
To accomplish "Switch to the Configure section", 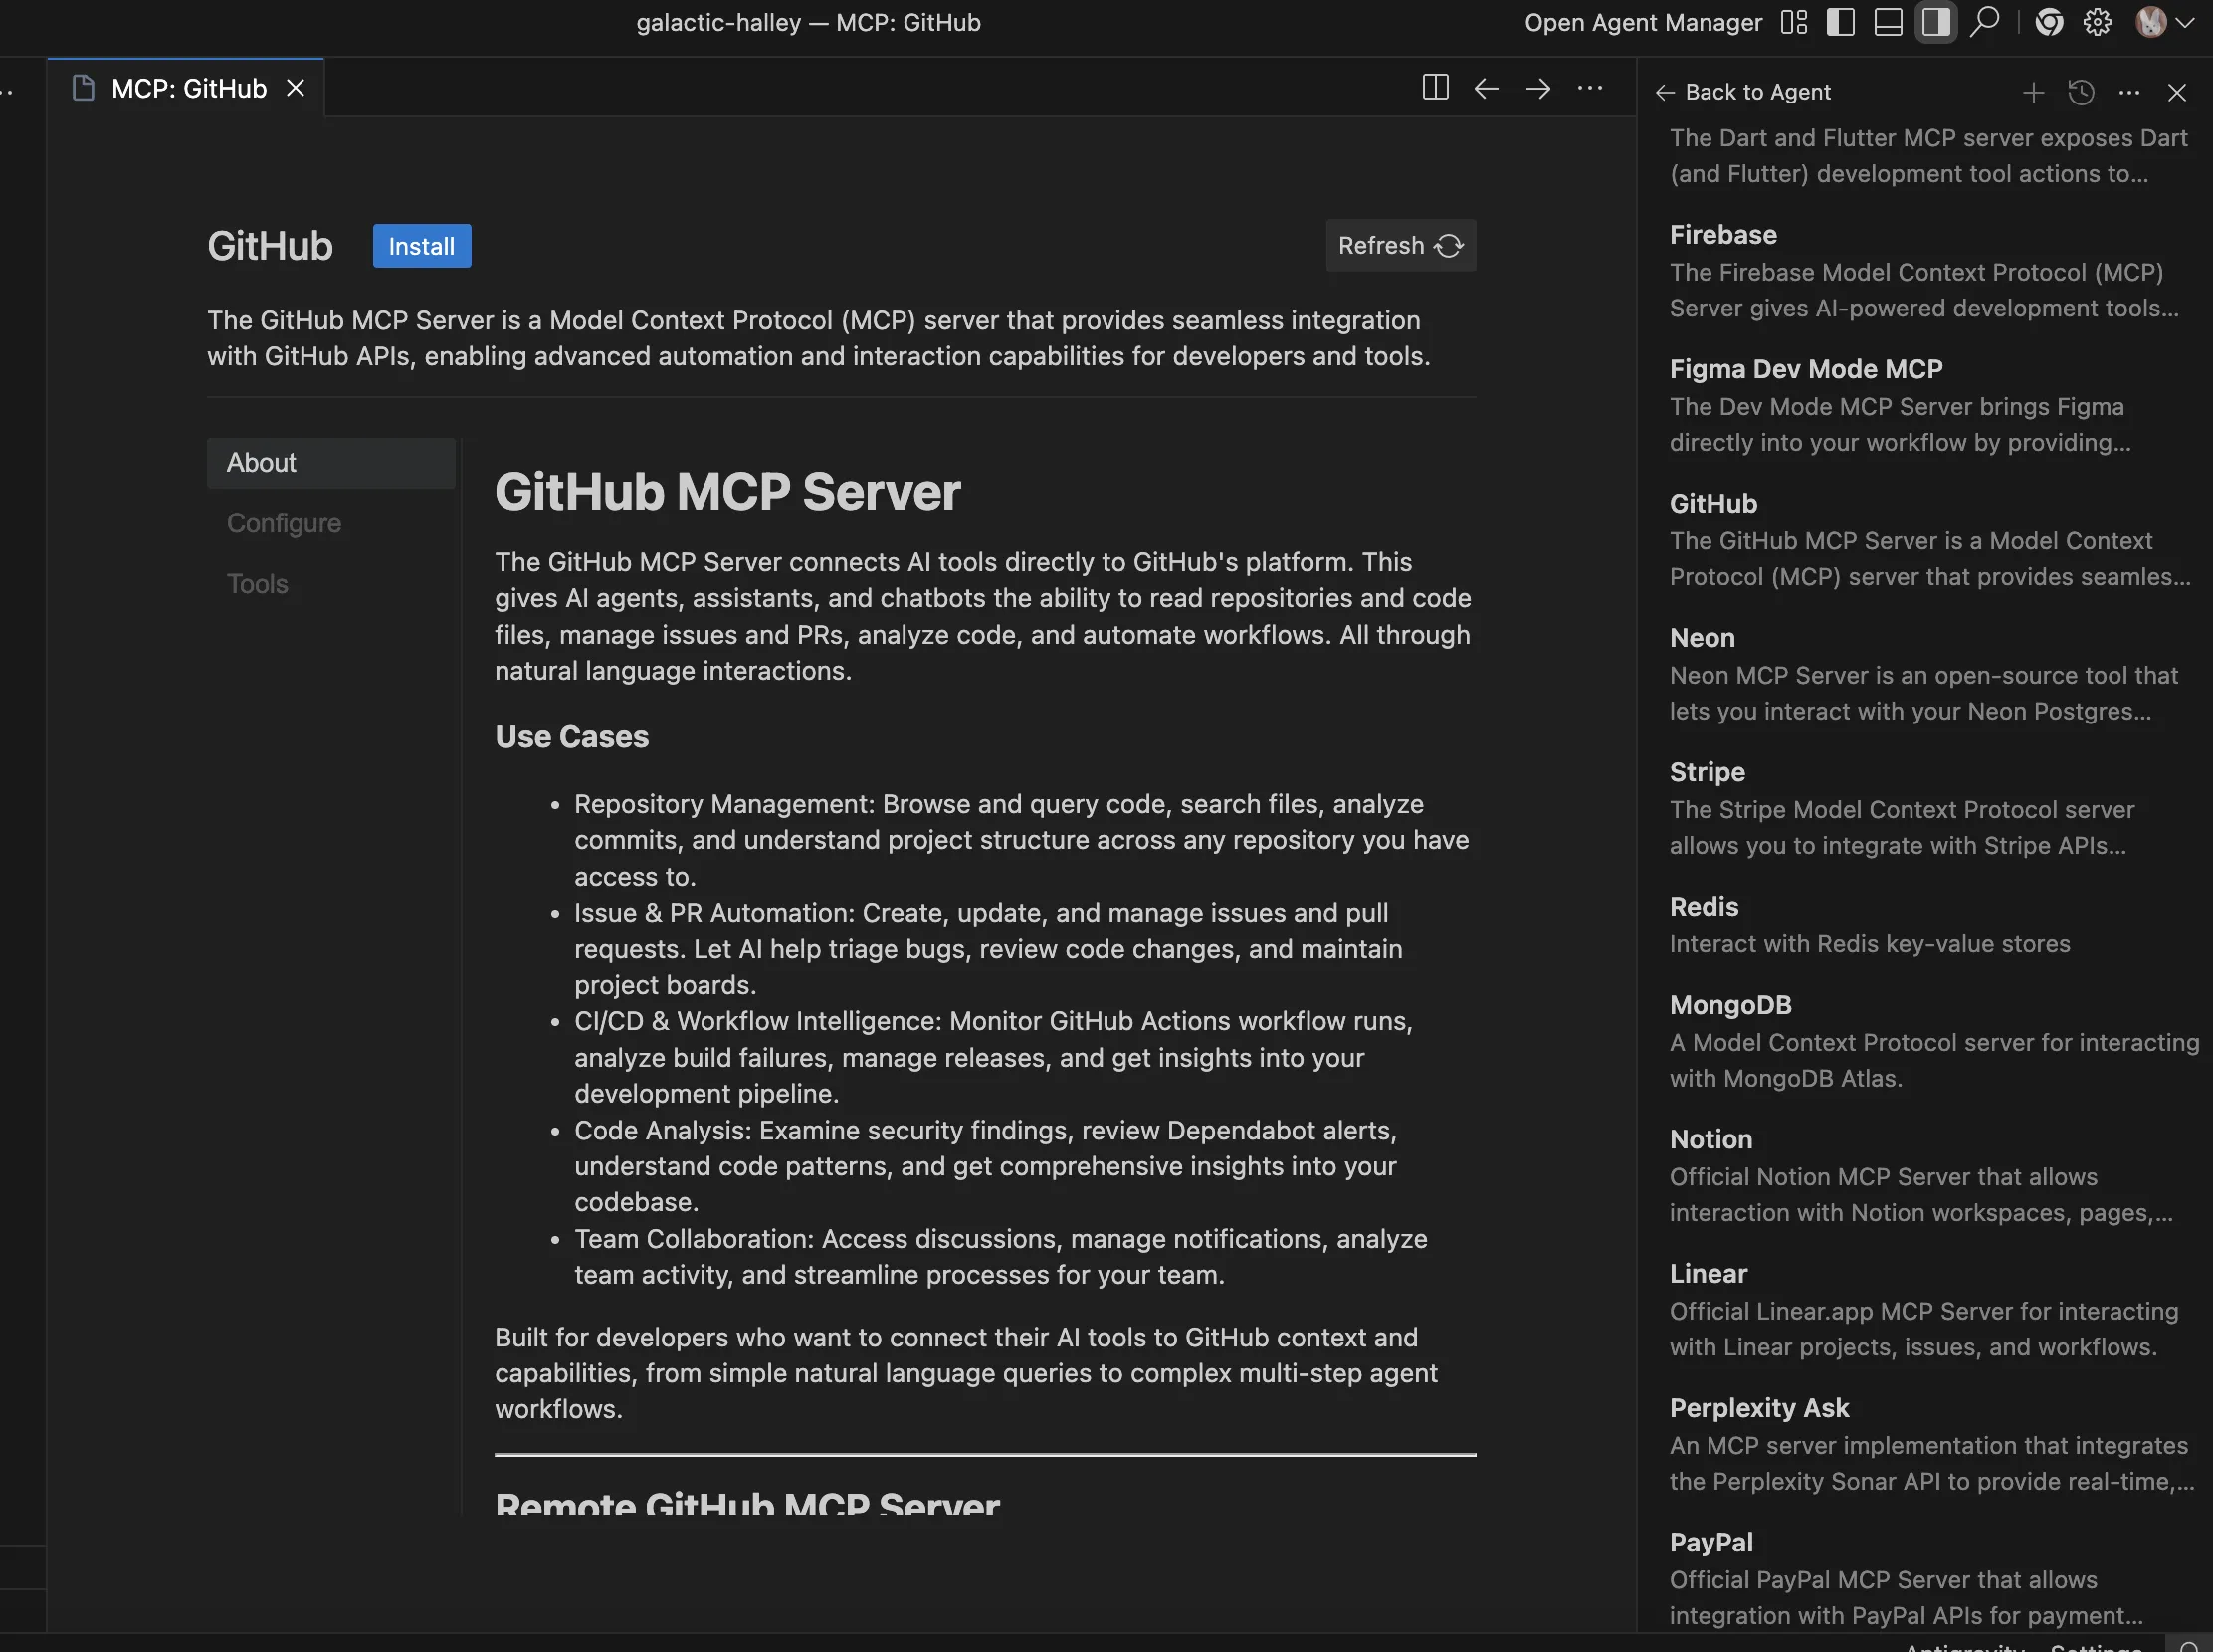I will [x=283, y=522].
